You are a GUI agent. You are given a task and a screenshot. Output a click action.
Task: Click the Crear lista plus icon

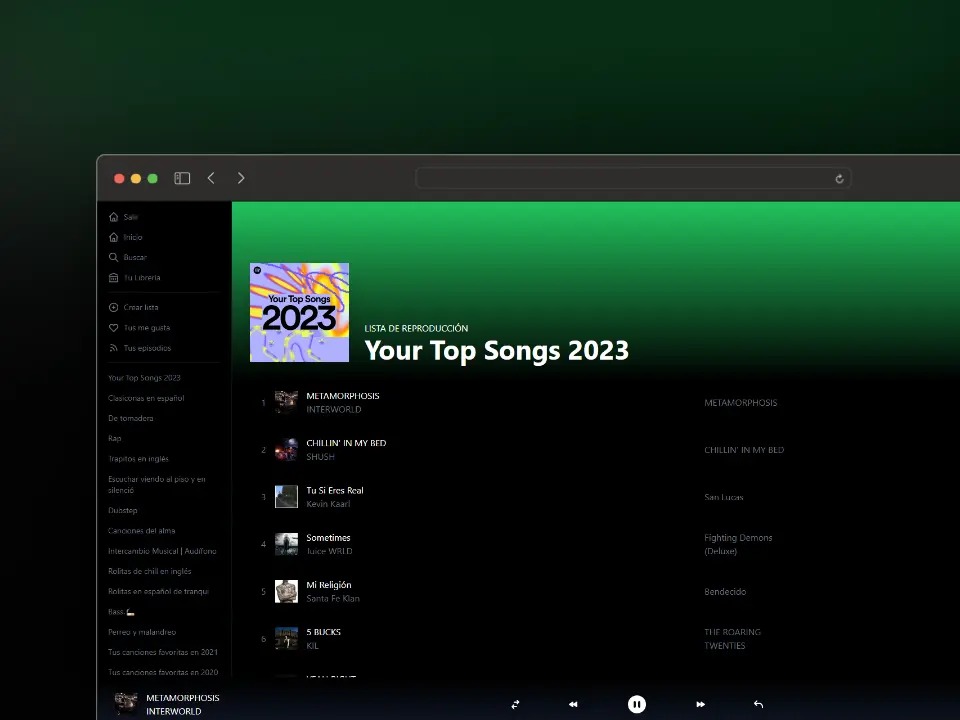(113, 307)
